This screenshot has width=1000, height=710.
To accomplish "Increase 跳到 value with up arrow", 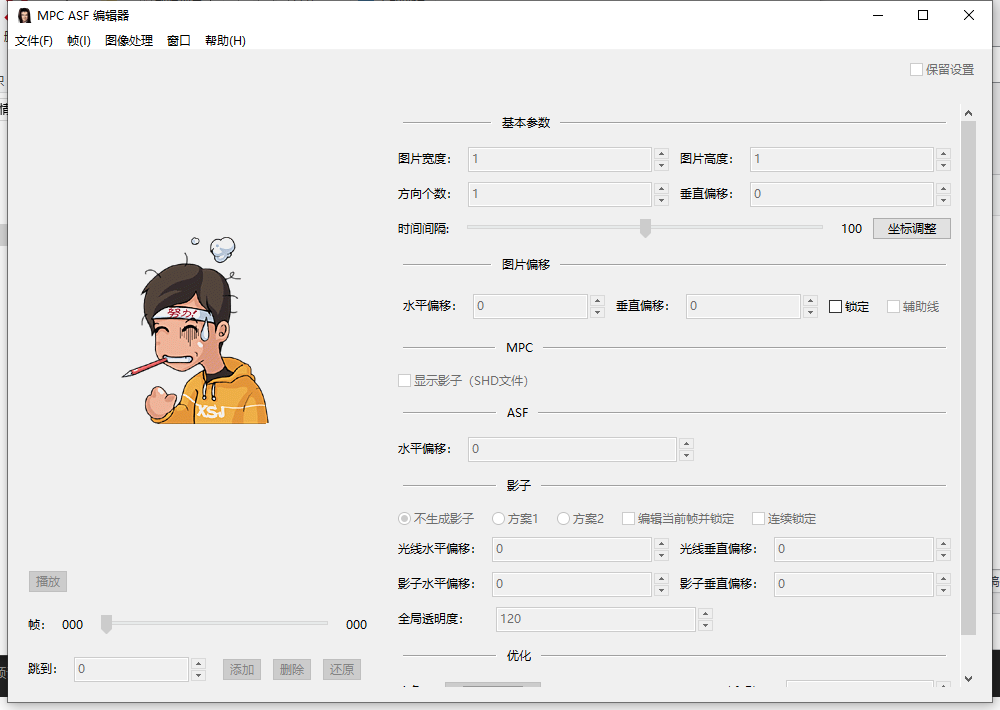I will (x=198, y=663).
